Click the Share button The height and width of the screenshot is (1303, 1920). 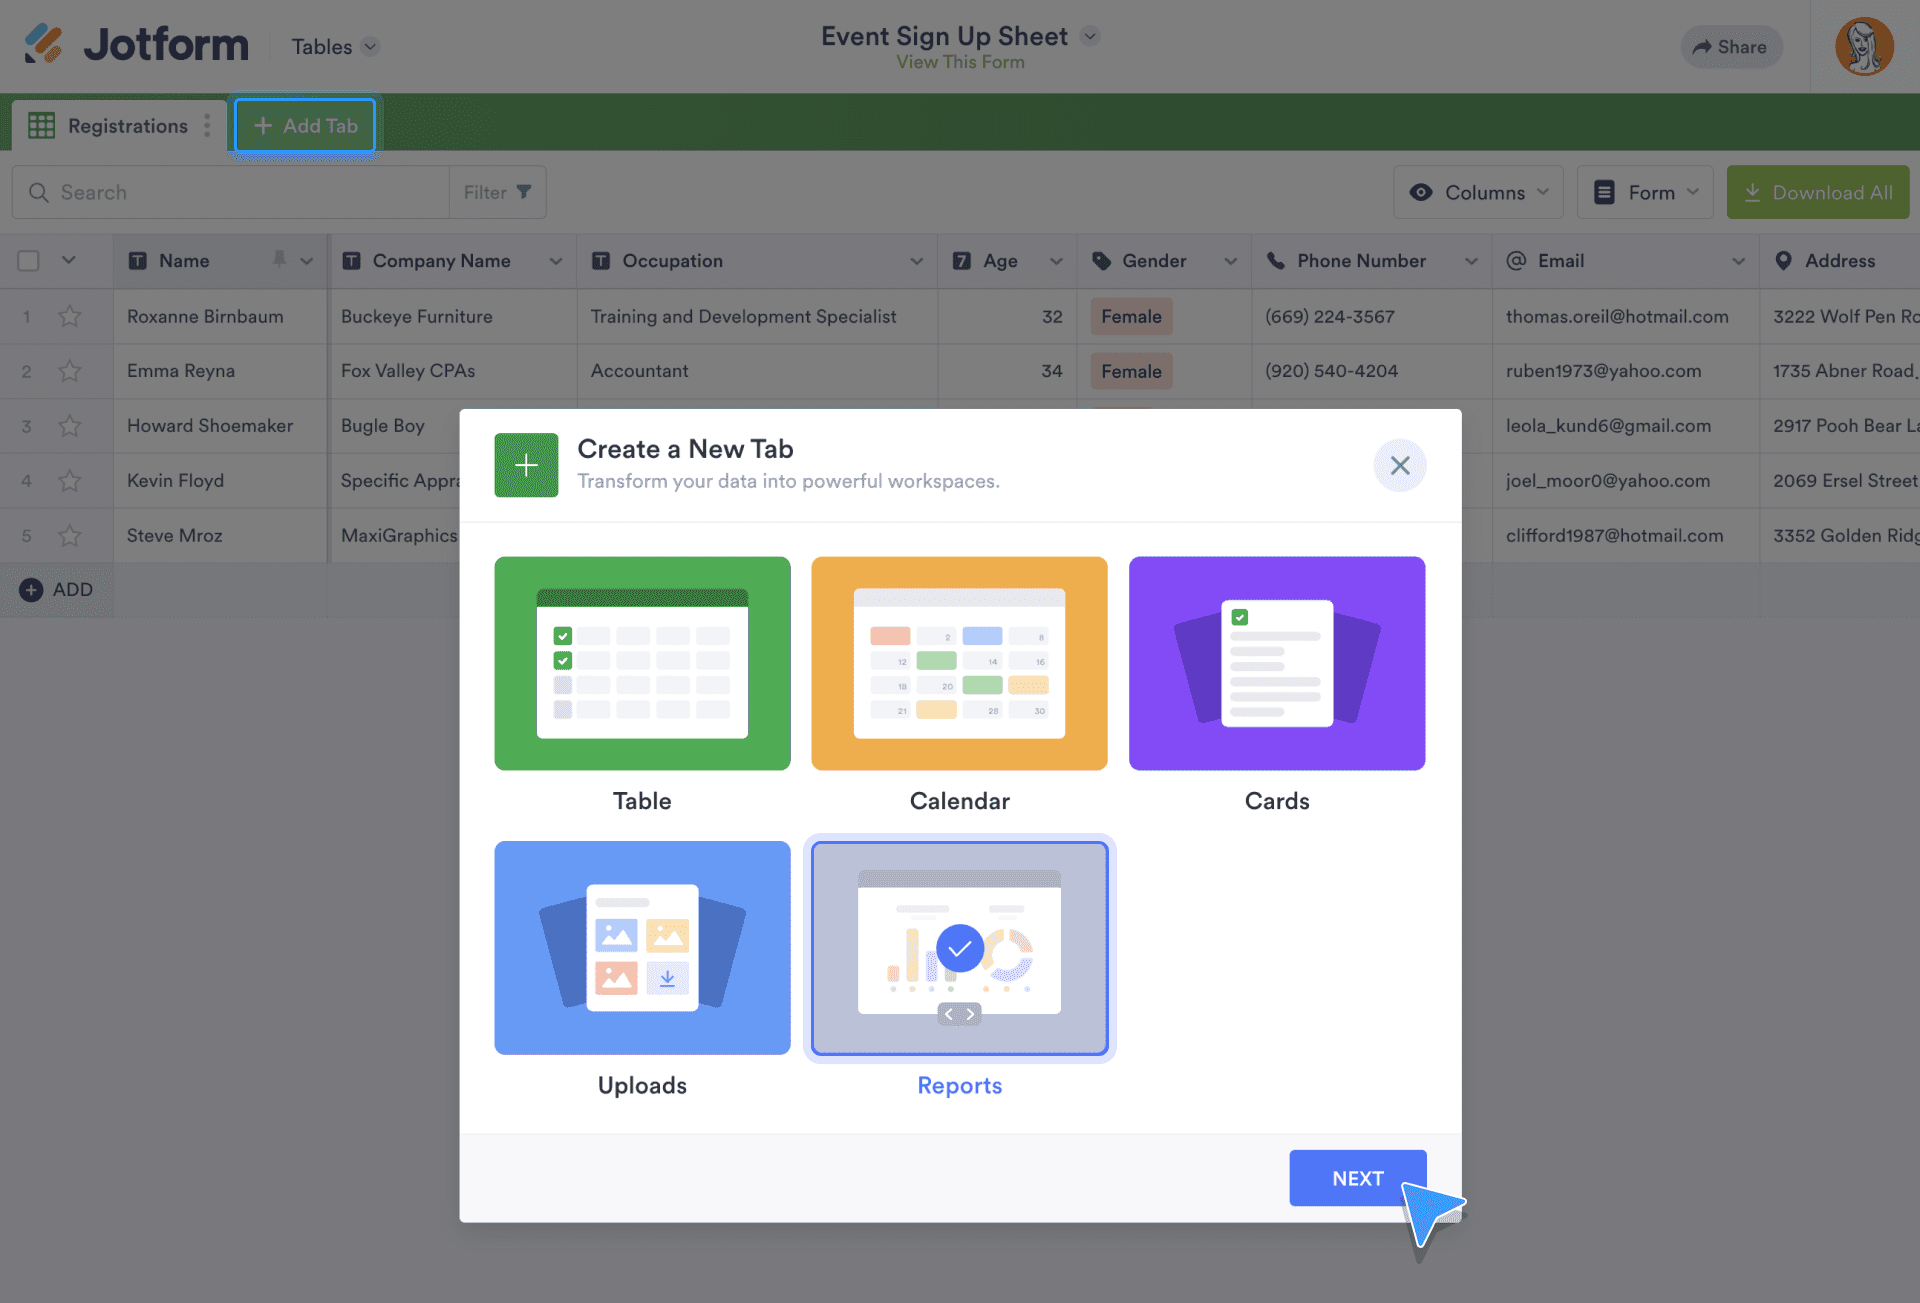[x=1730, y=46]
